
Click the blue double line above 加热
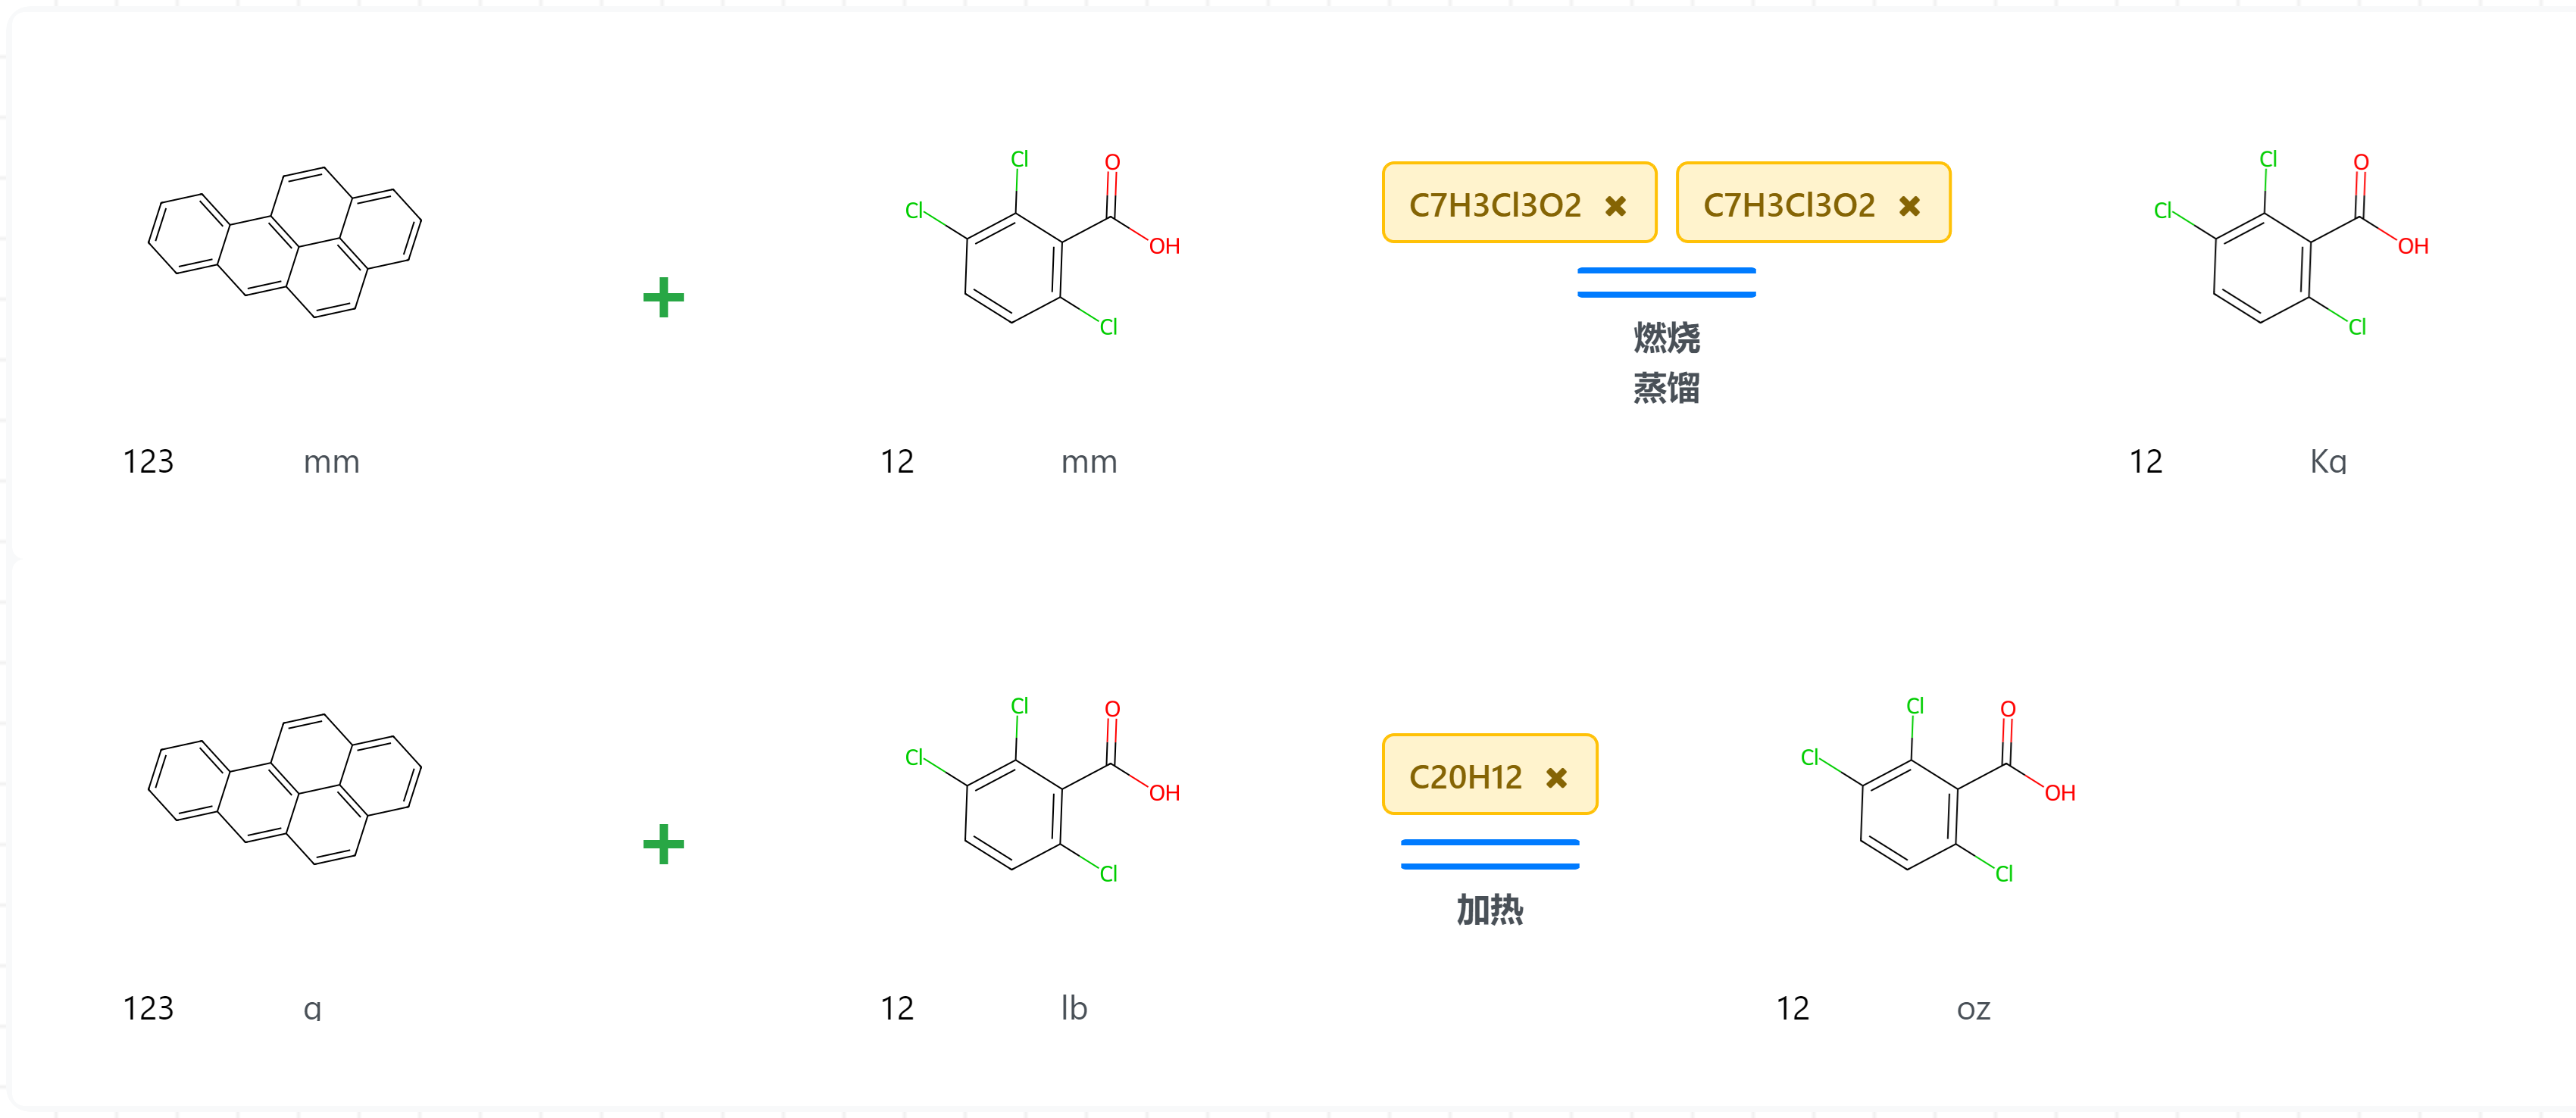click(x=1489, y=854)
